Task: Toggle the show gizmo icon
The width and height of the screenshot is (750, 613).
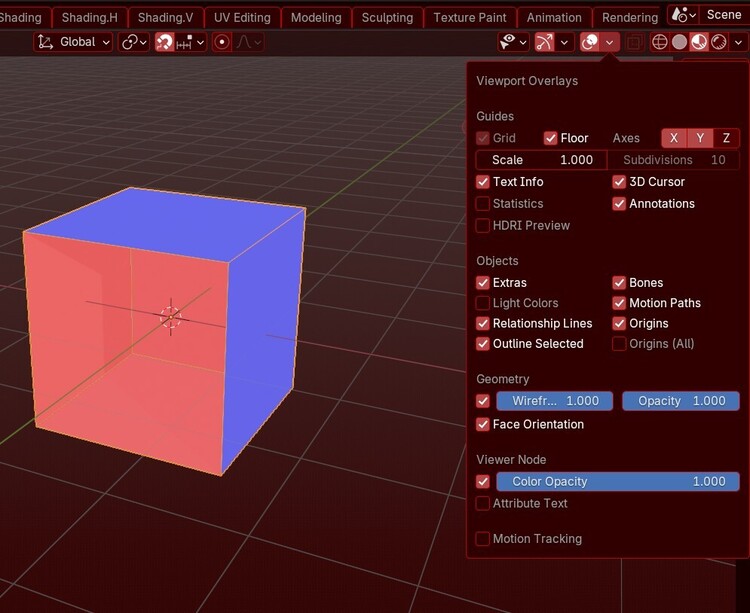Action: (x=544, y=42)
